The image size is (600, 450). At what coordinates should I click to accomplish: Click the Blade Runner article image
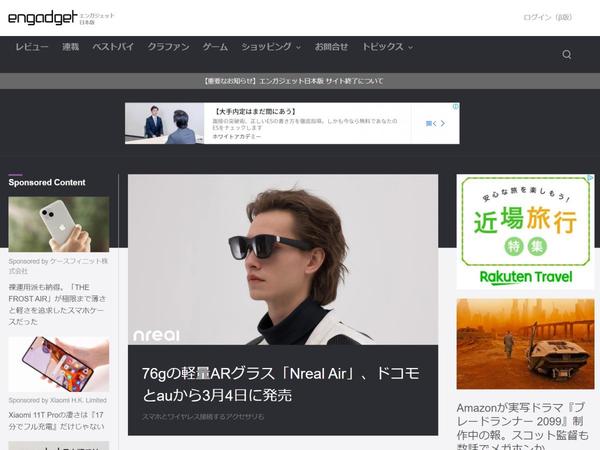point(525,344)
